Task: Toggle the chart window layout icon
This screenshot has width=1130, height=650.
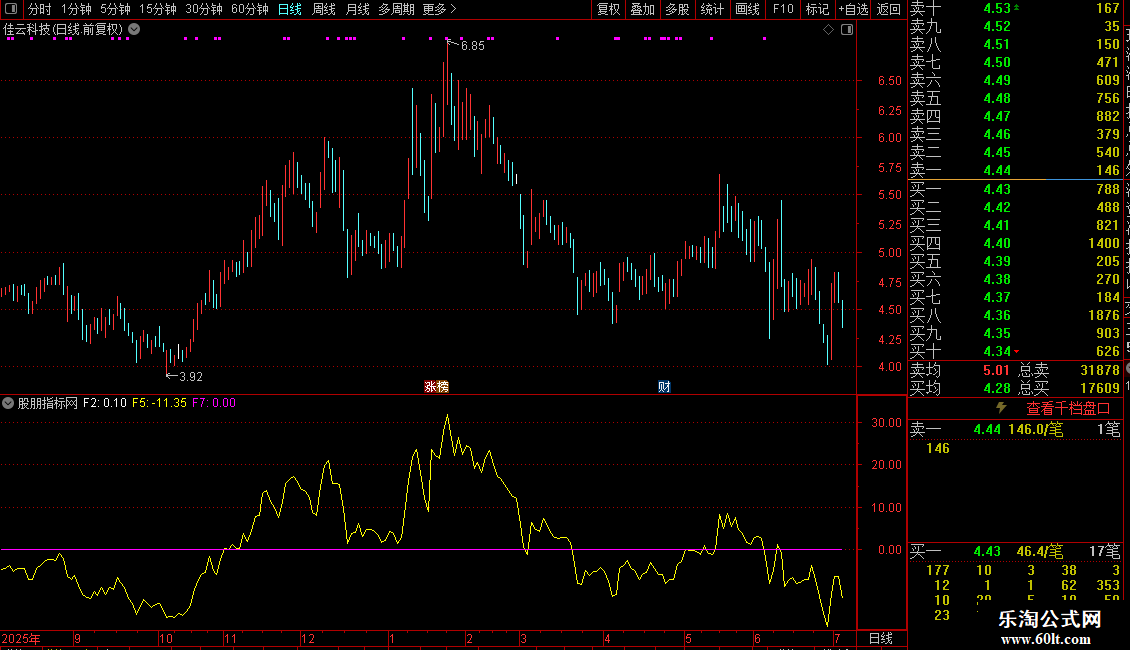Action: [847, 30]
